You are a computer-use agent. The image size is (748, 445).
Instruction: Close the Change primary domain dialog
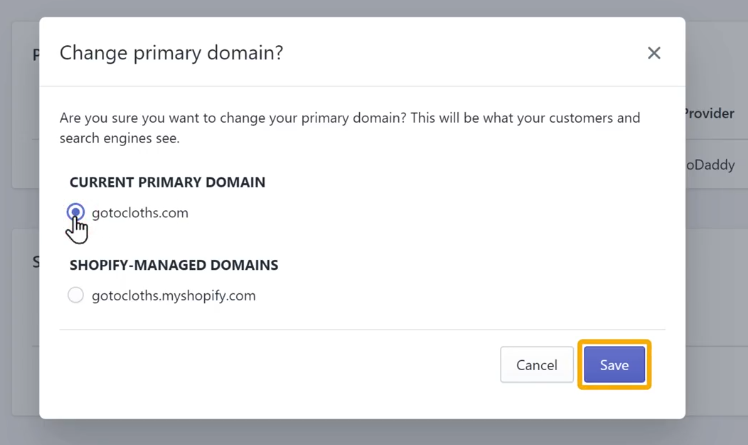pyautogui.click(x=654, y=53)
